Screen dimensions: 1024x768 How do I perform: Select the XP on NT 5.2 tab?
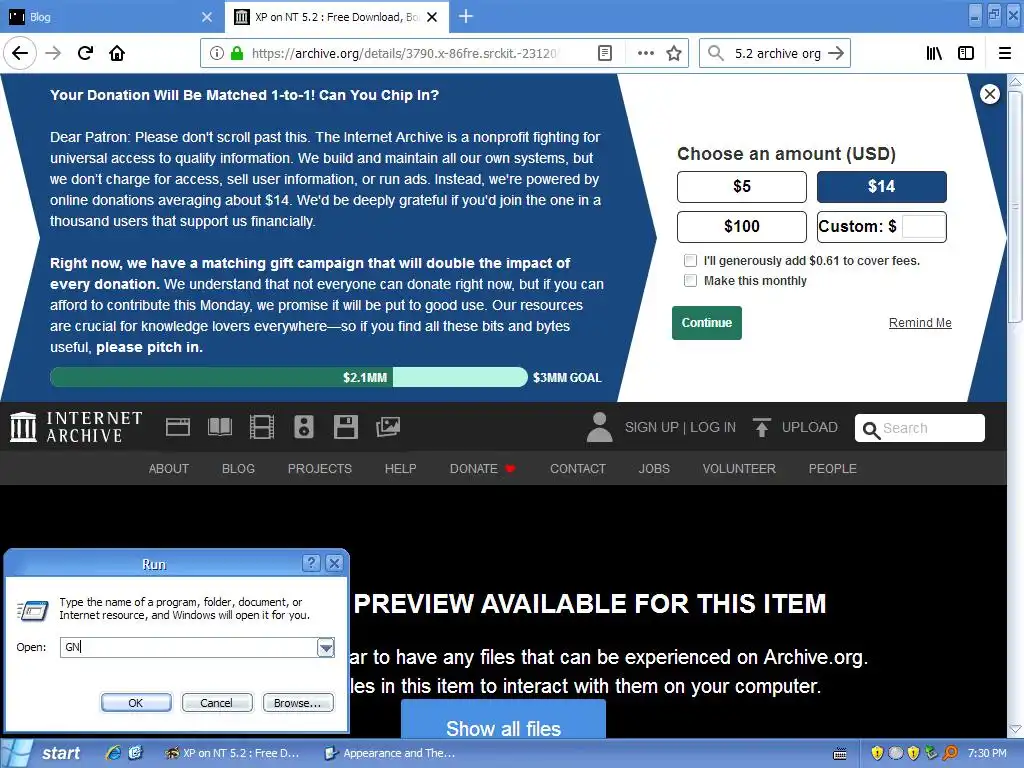(x=337, y=17)
